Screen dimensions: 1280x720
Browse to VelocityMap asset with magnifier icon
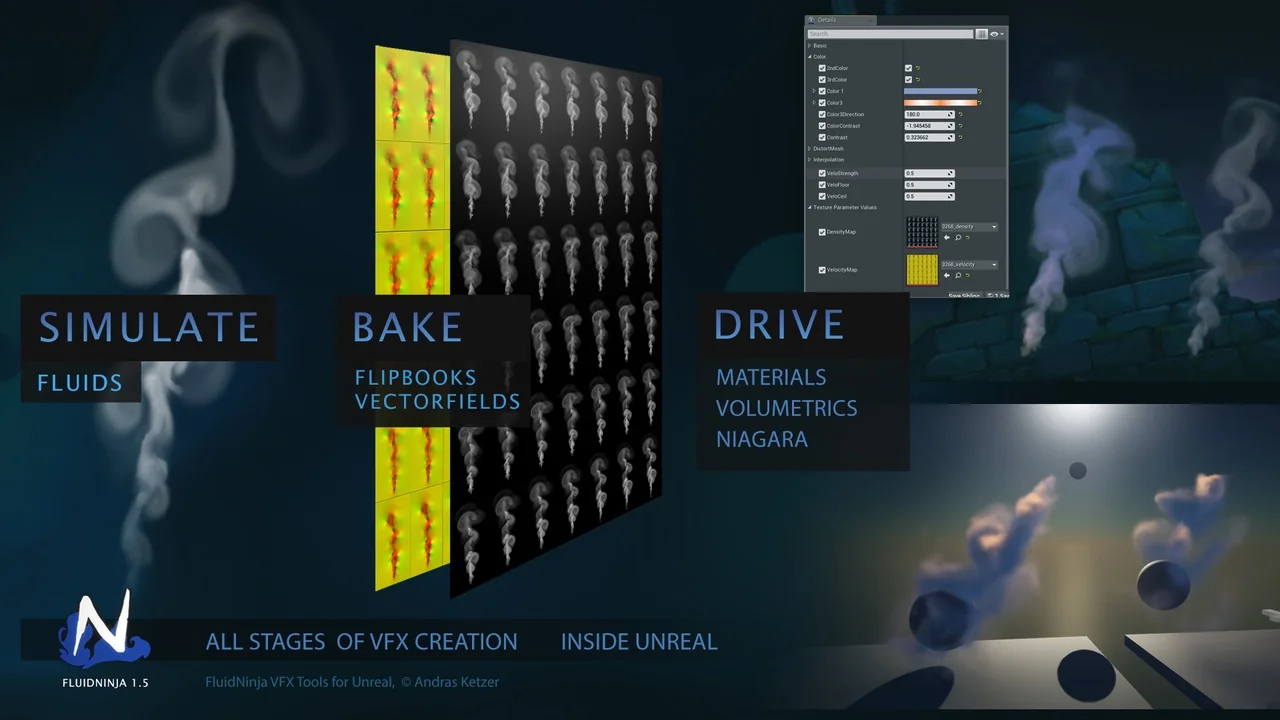click(958, 276)
